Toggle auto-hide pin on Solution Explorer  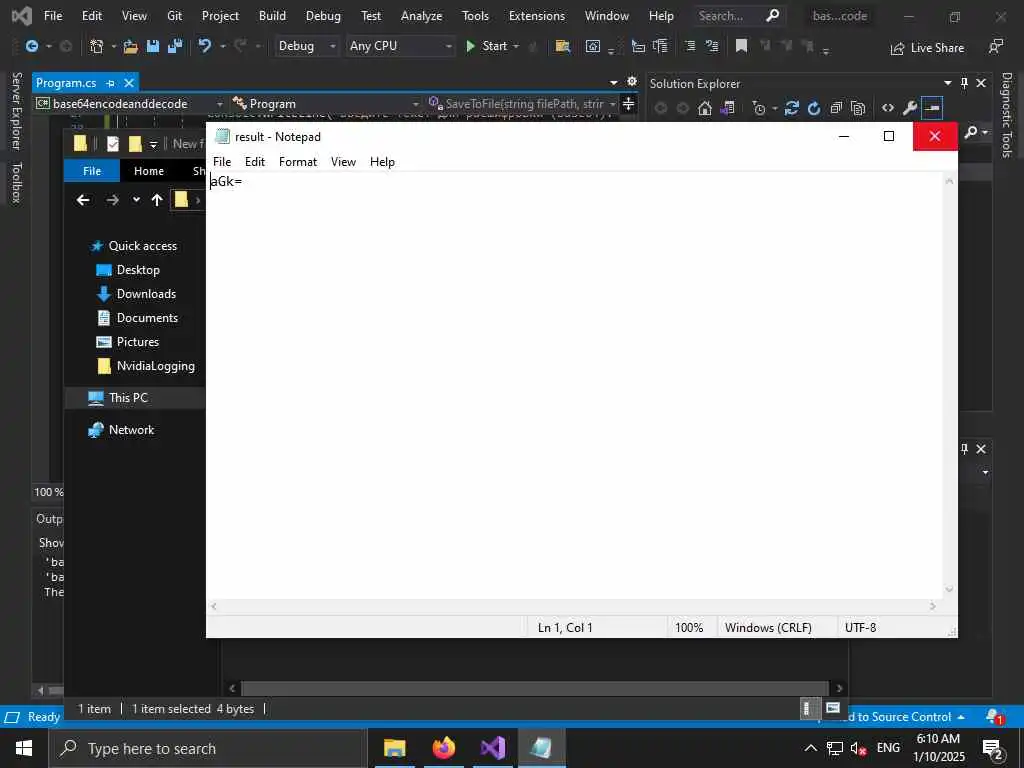click(x=964, y=83)
